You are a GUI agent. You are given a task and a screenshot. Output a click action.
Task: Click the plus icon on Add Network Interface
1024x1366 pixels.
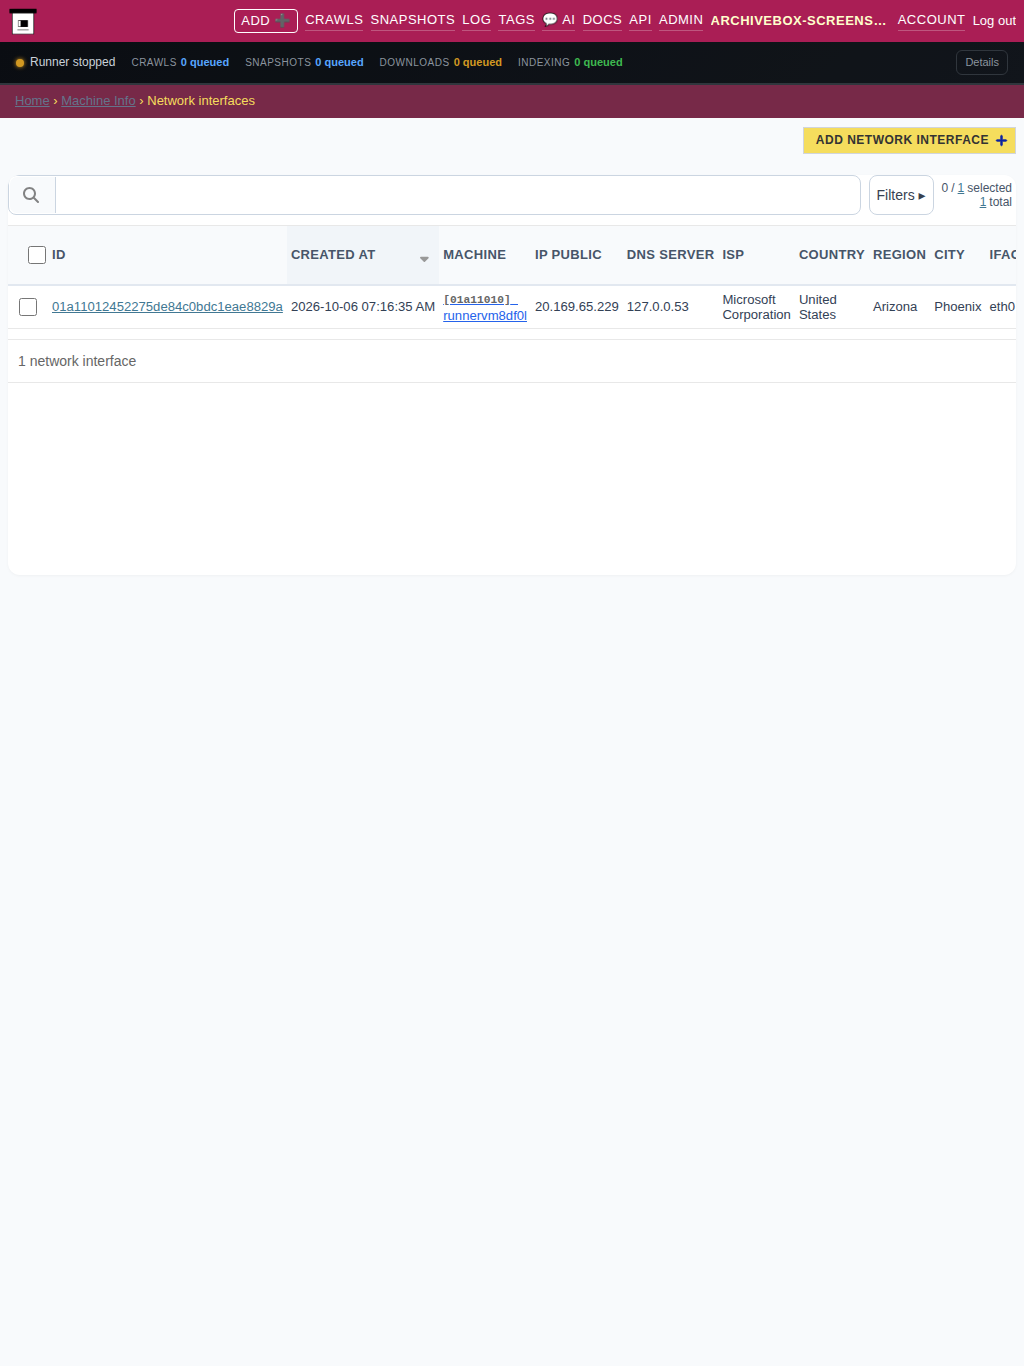[x=1001, y=141]
